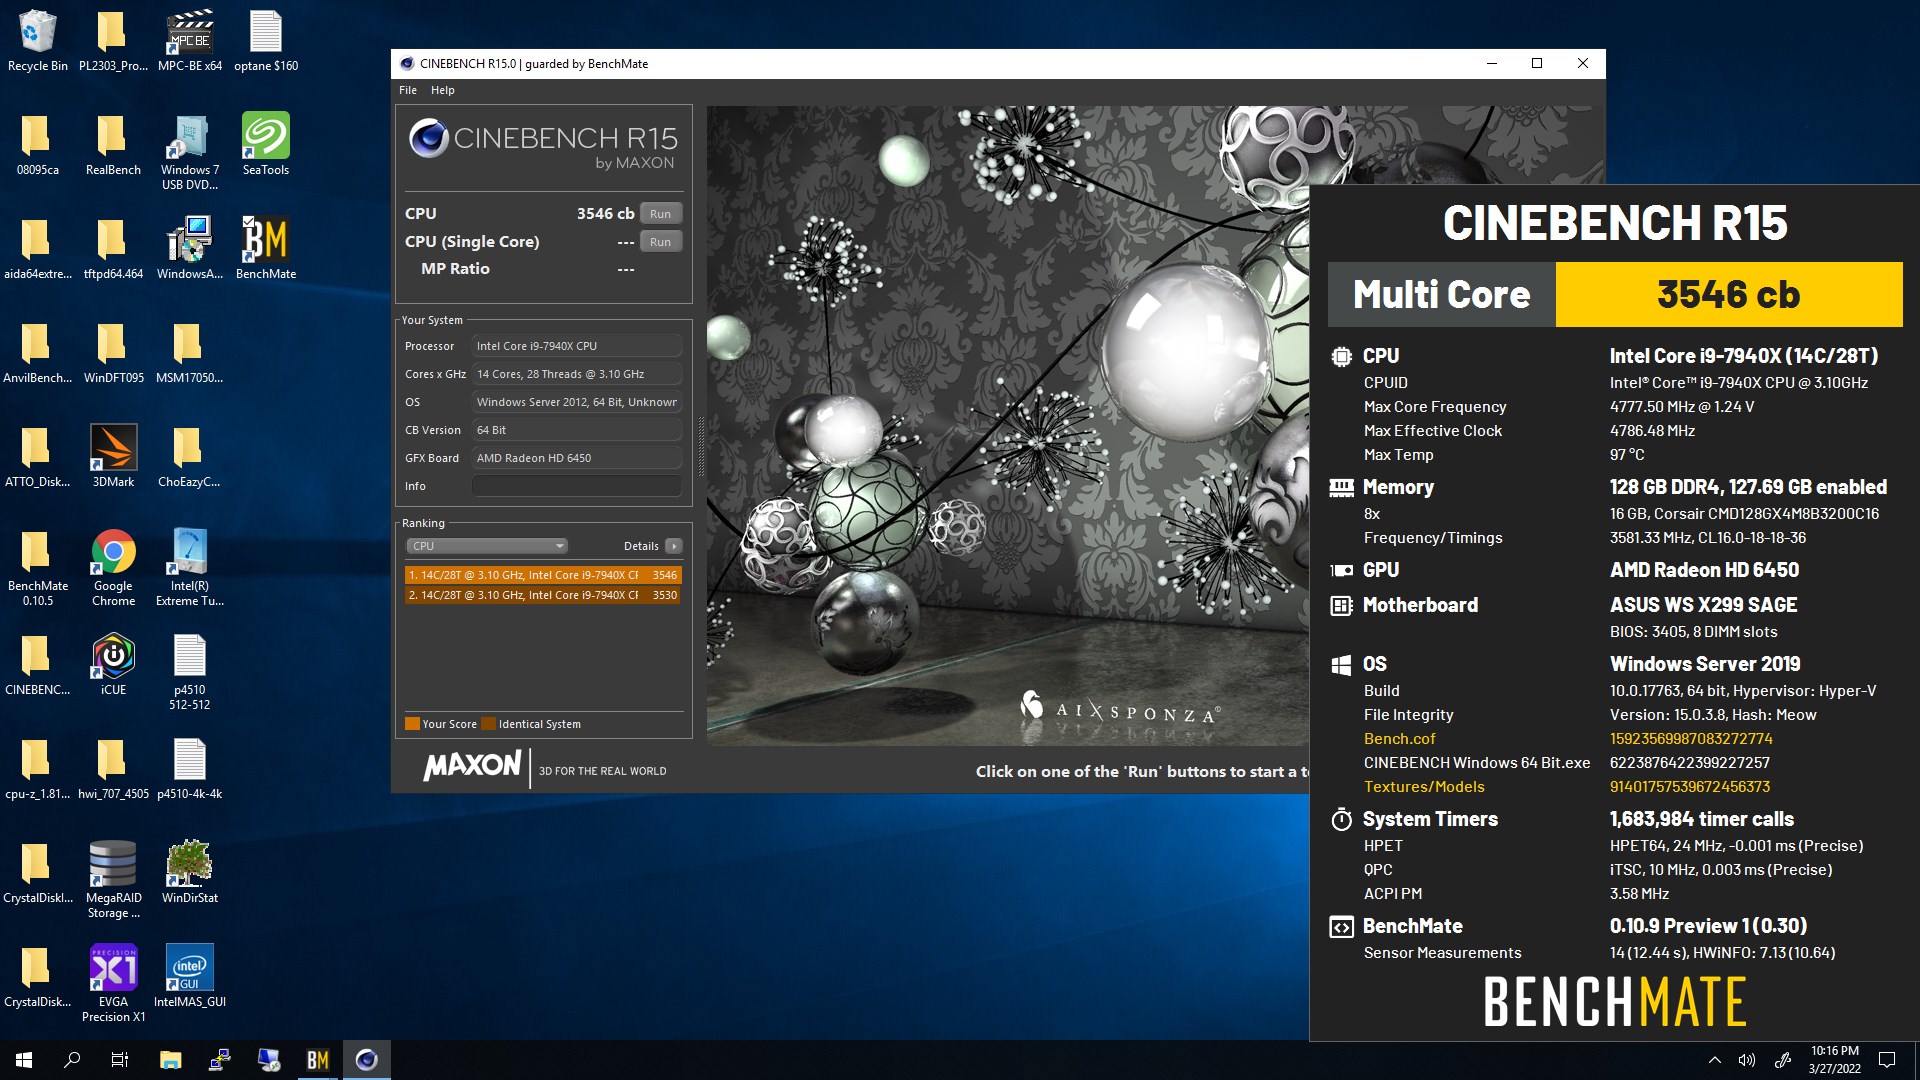Open the Ranking CPU dropdown
Viewport: 1920px width, 1080px height.
pos(487,546)
